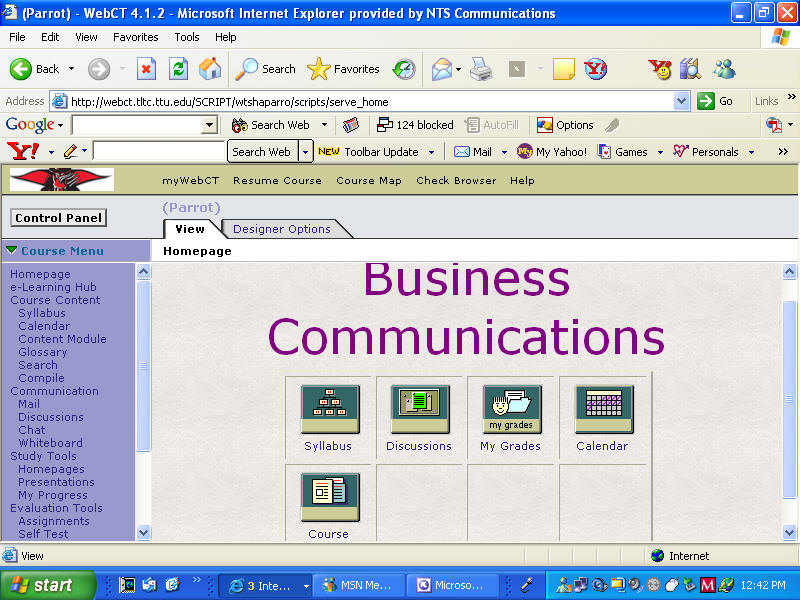Click the Resume Course link

click(277, 181)
